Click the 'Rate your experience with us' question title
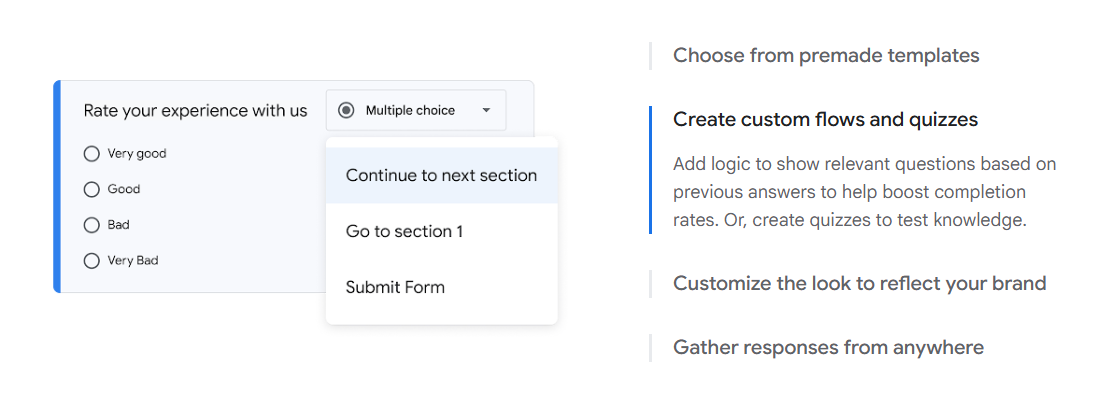The image size is (1096, 397). 195,110
